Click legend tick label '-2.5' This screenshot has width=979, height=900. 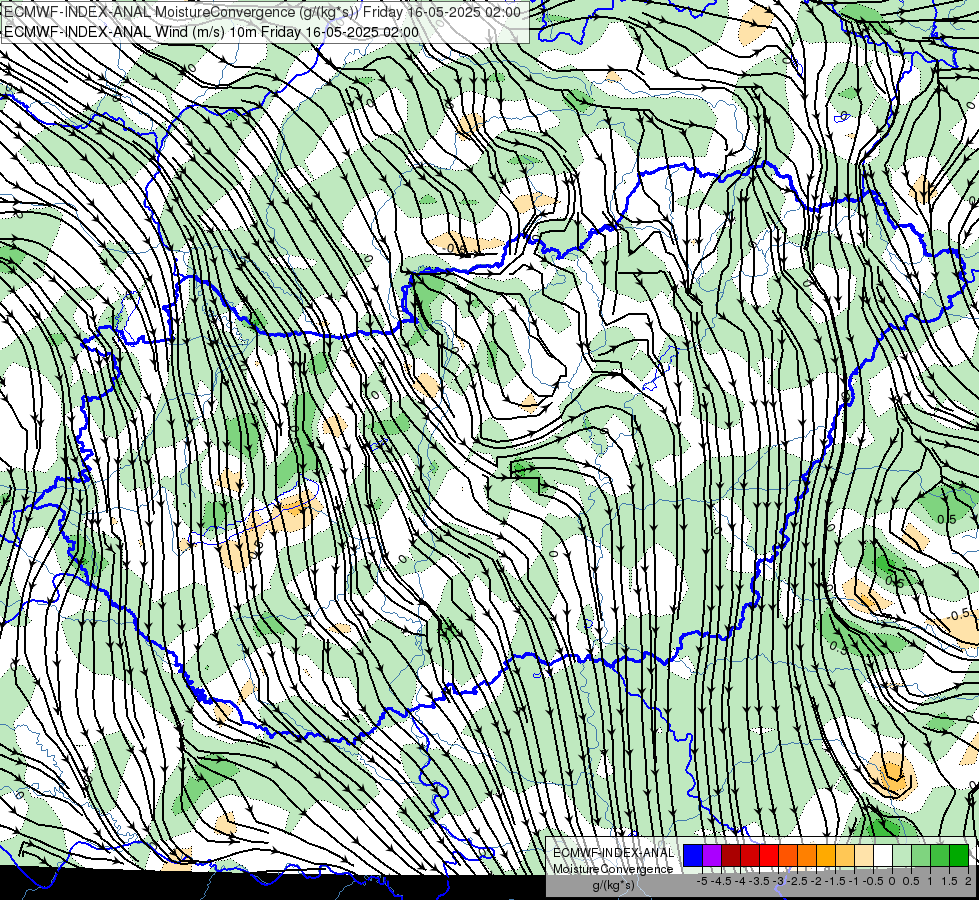click(798, 881)
